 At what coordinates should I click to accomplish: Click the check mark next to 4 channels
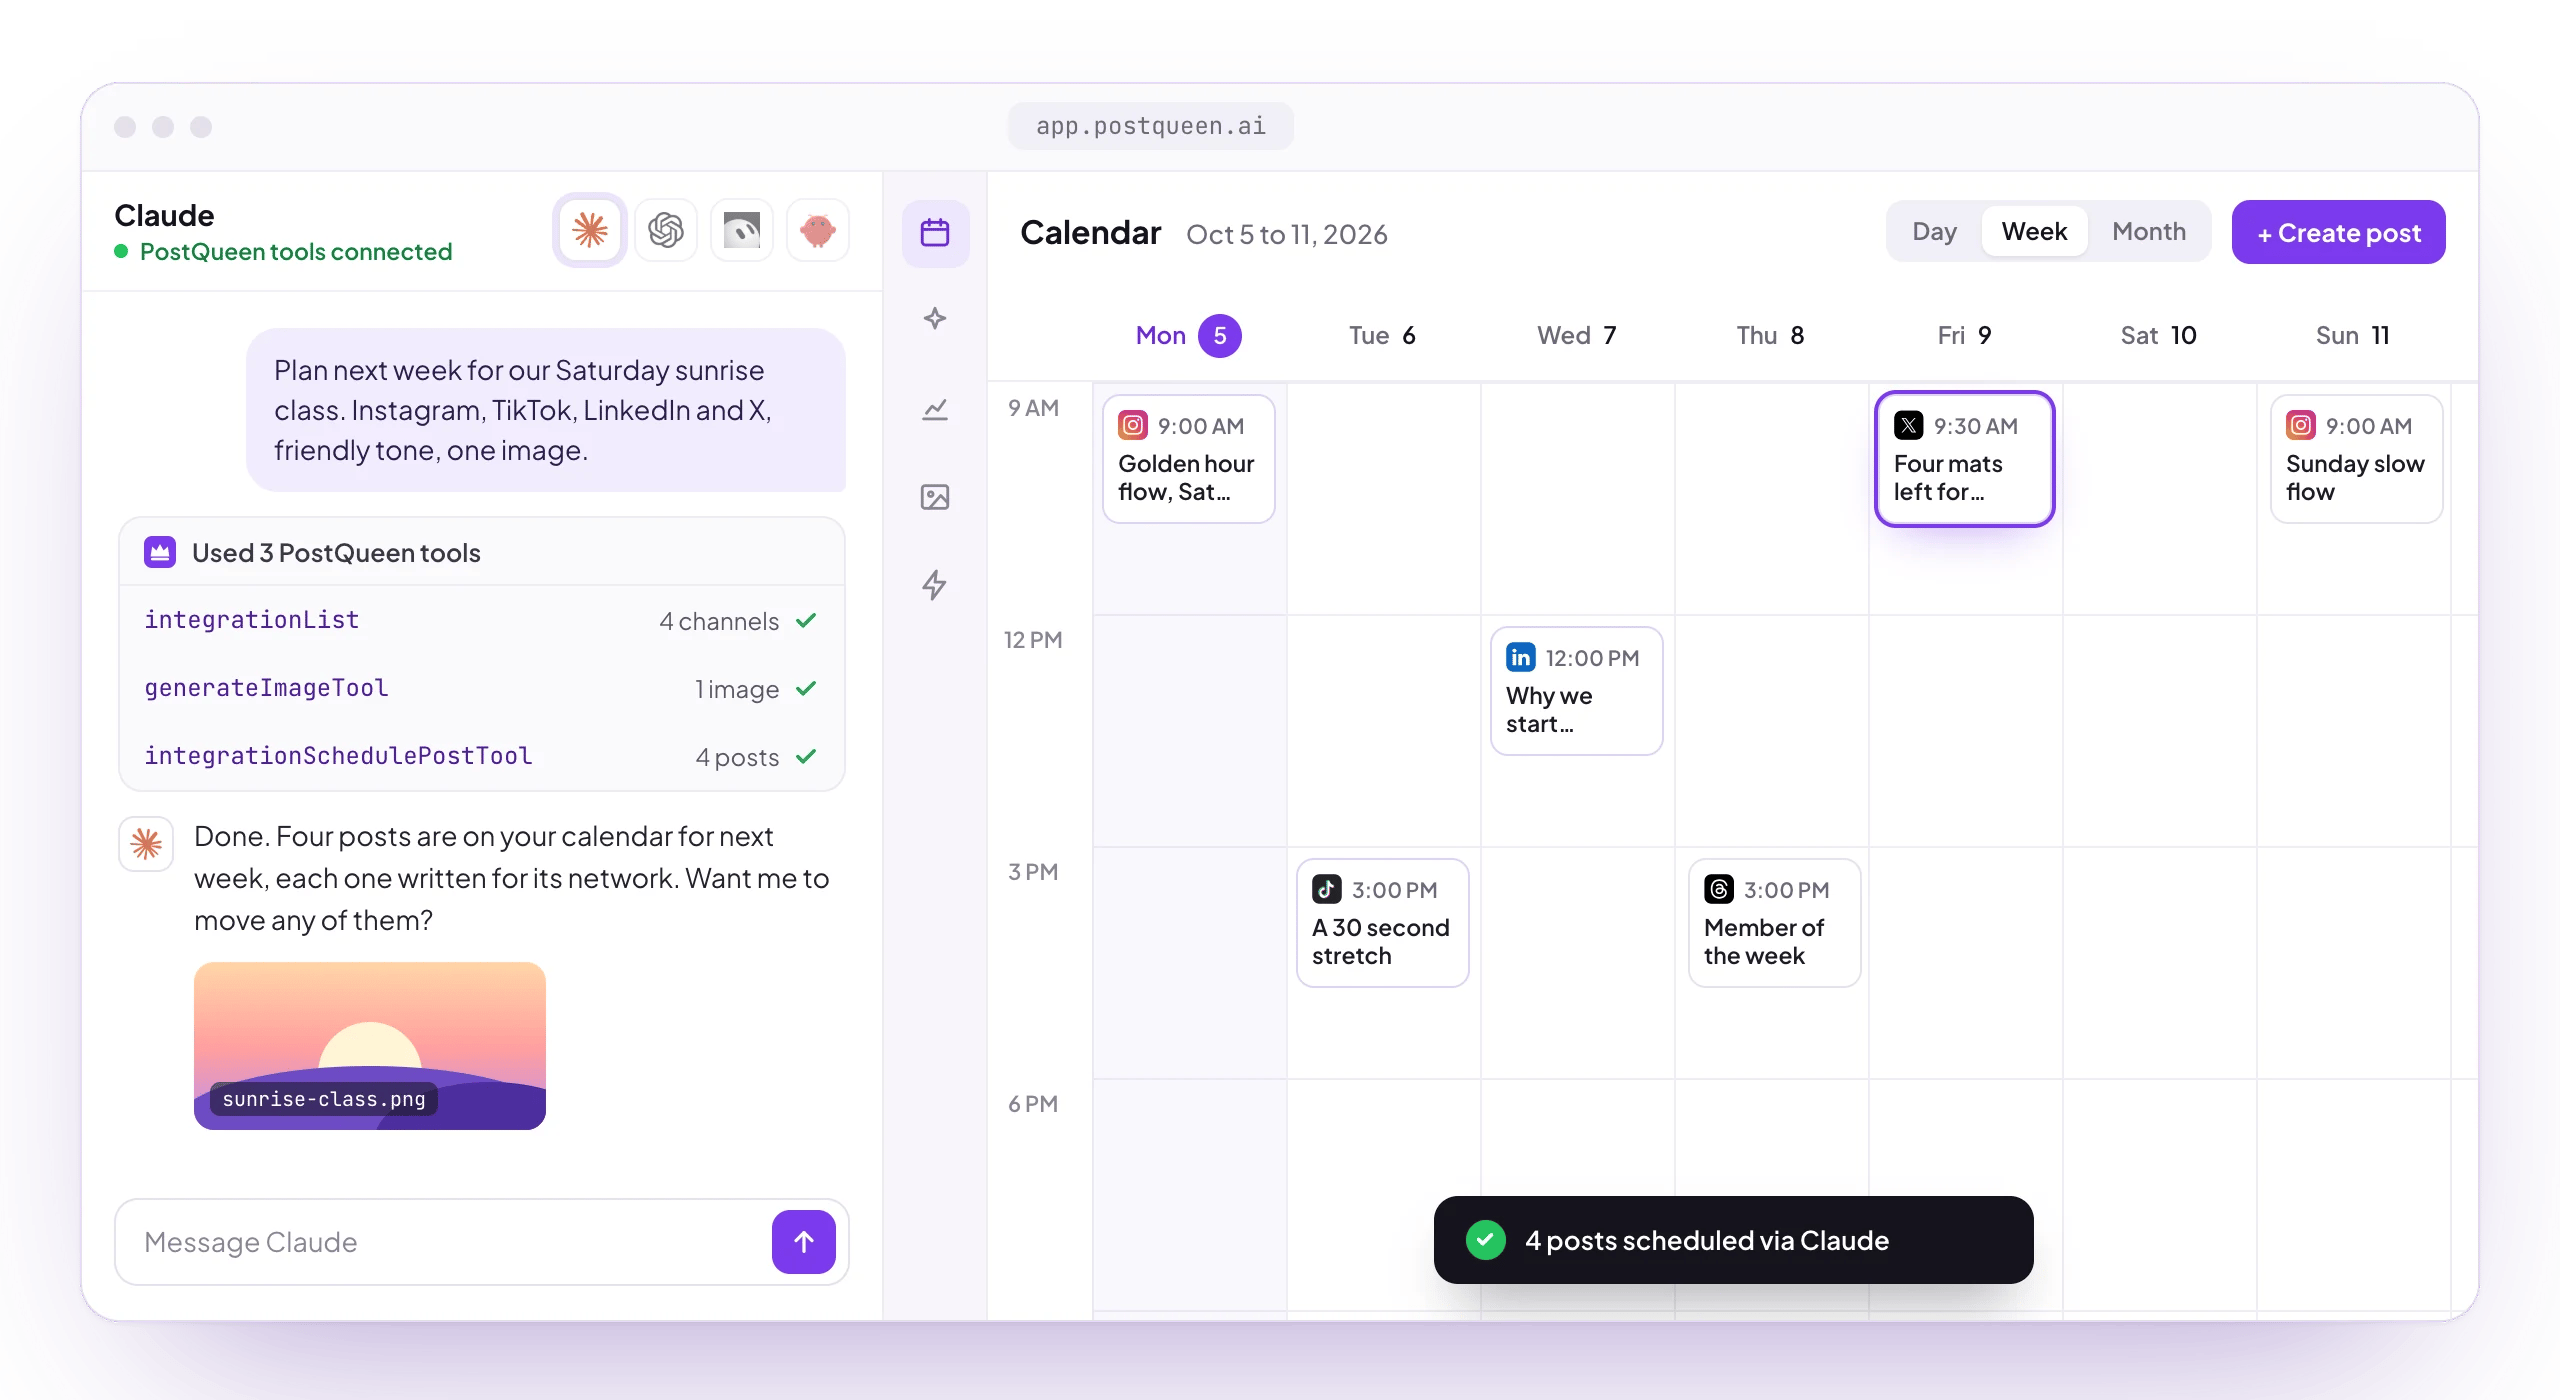pyautogui.click(x=806, y=621)
